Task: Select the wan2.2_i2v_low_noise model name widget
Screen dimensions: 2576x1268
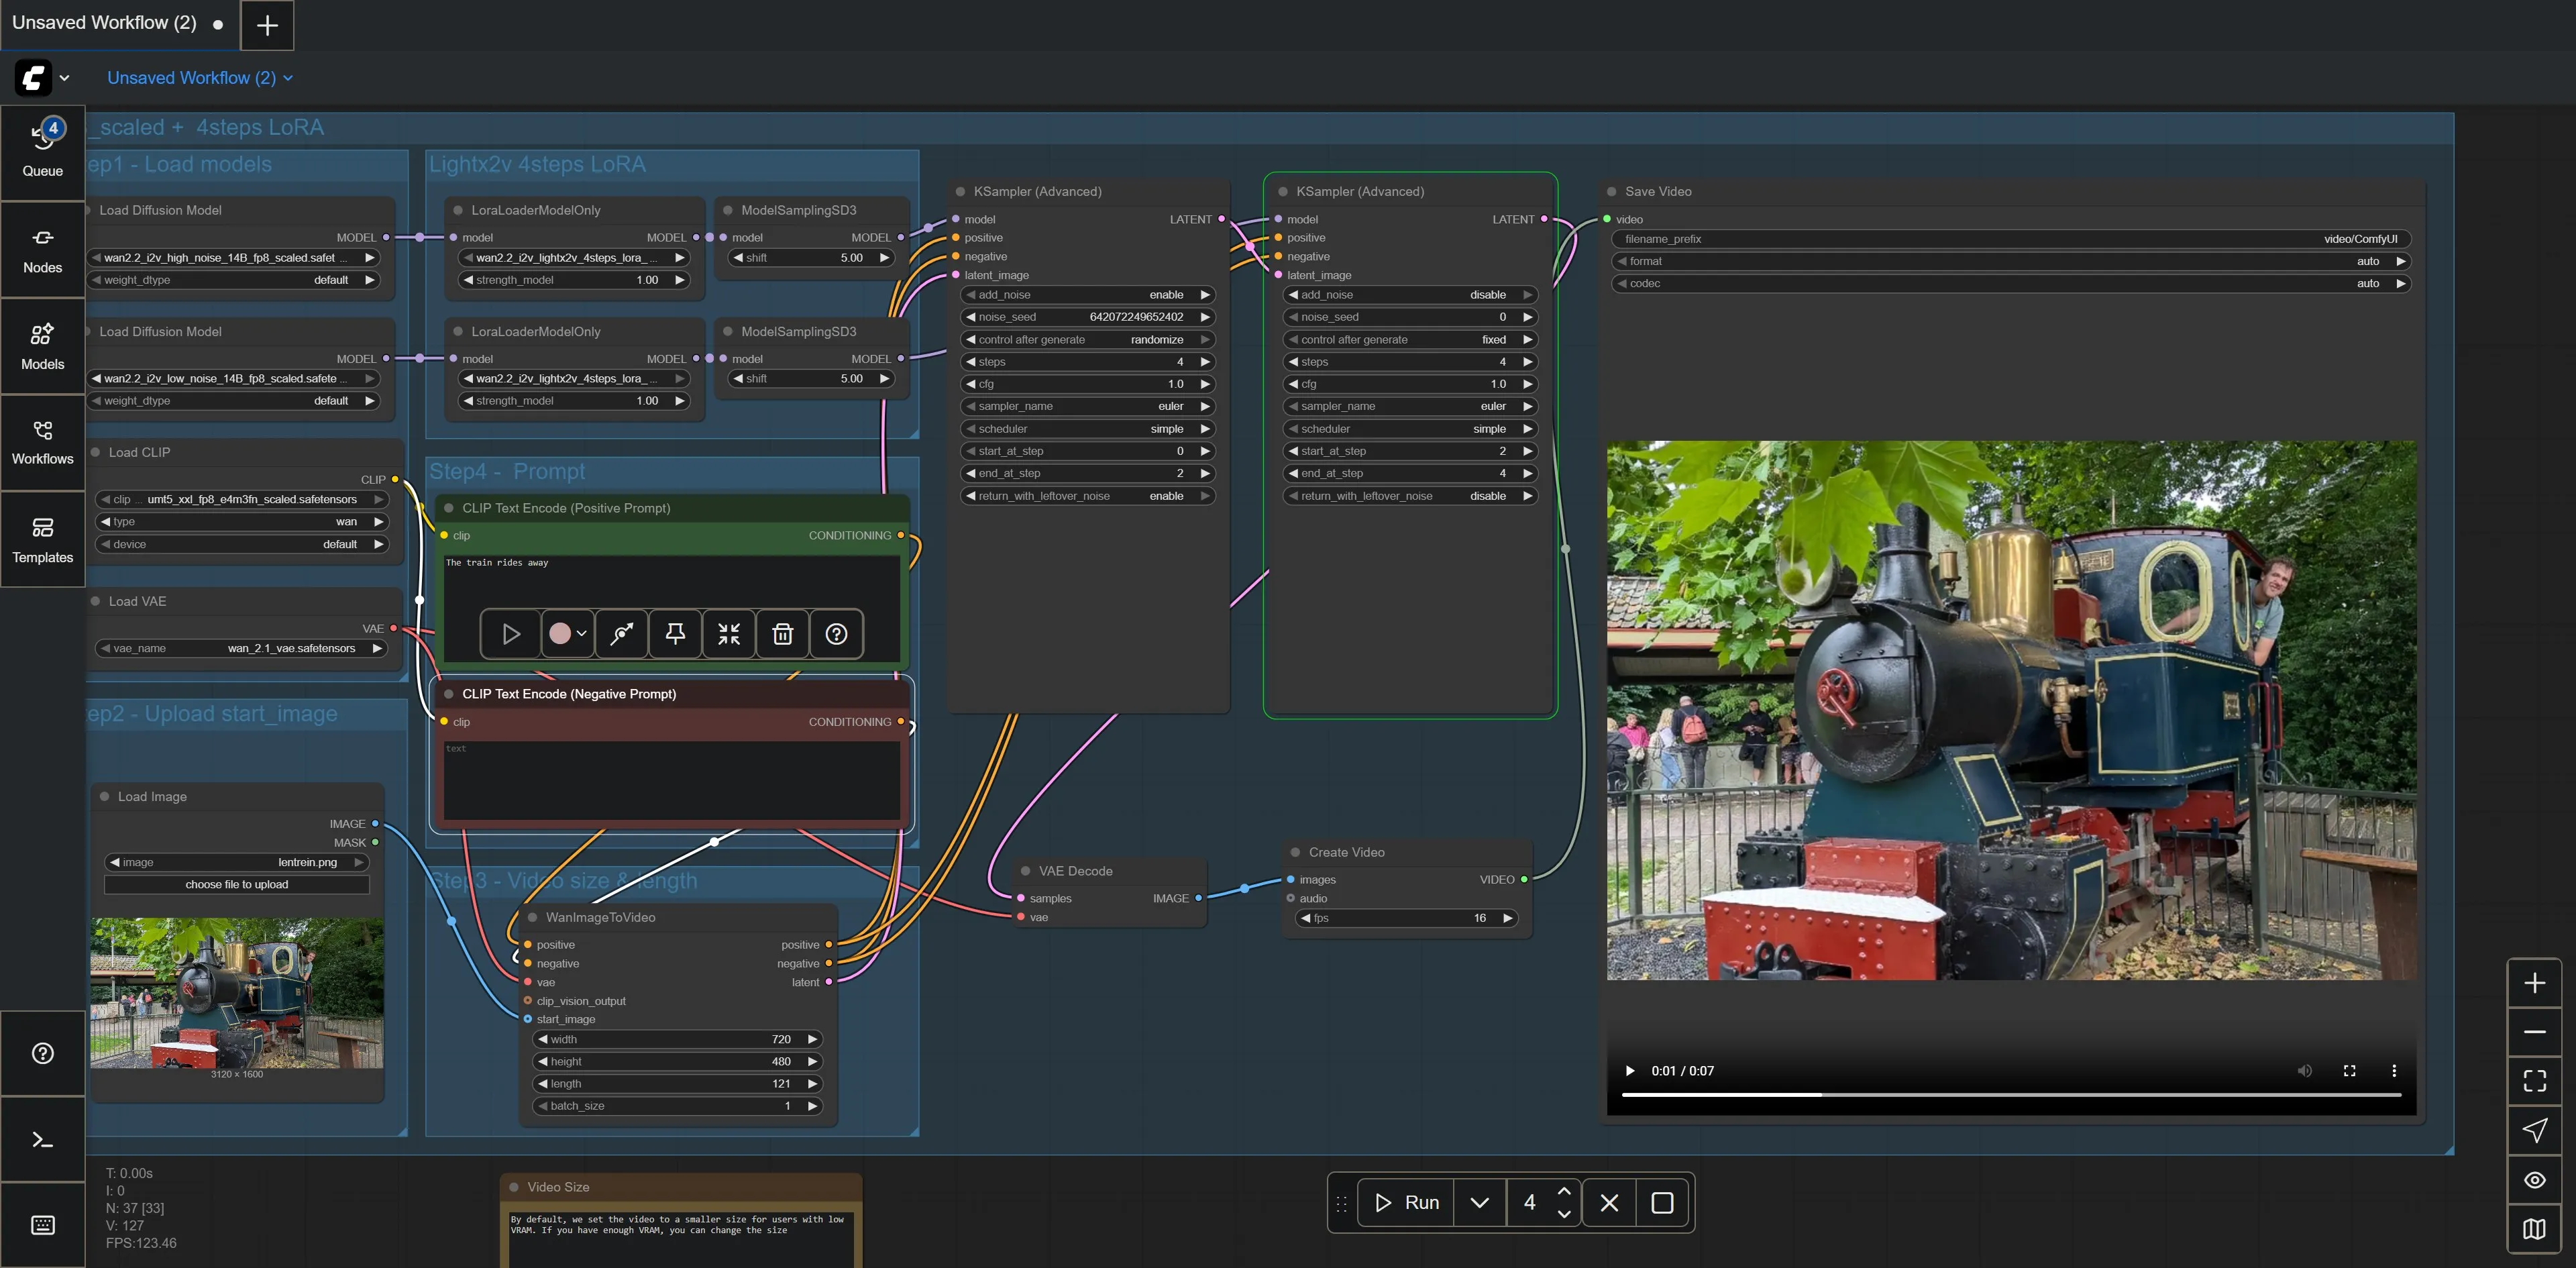Action: pyautogui.click(x=234, y=379)
